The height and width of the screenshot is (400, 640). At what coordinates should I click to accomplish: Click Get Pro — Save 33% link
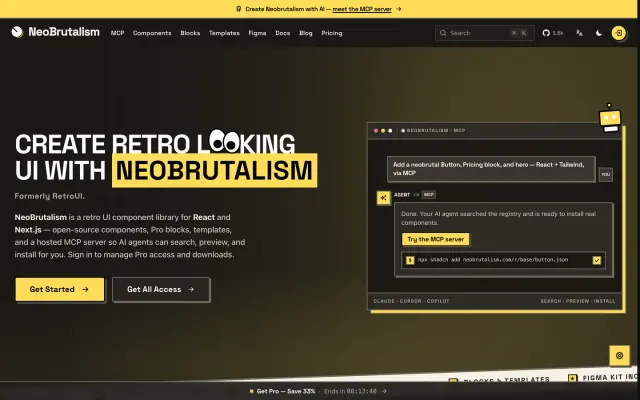[x=286, y=391]
